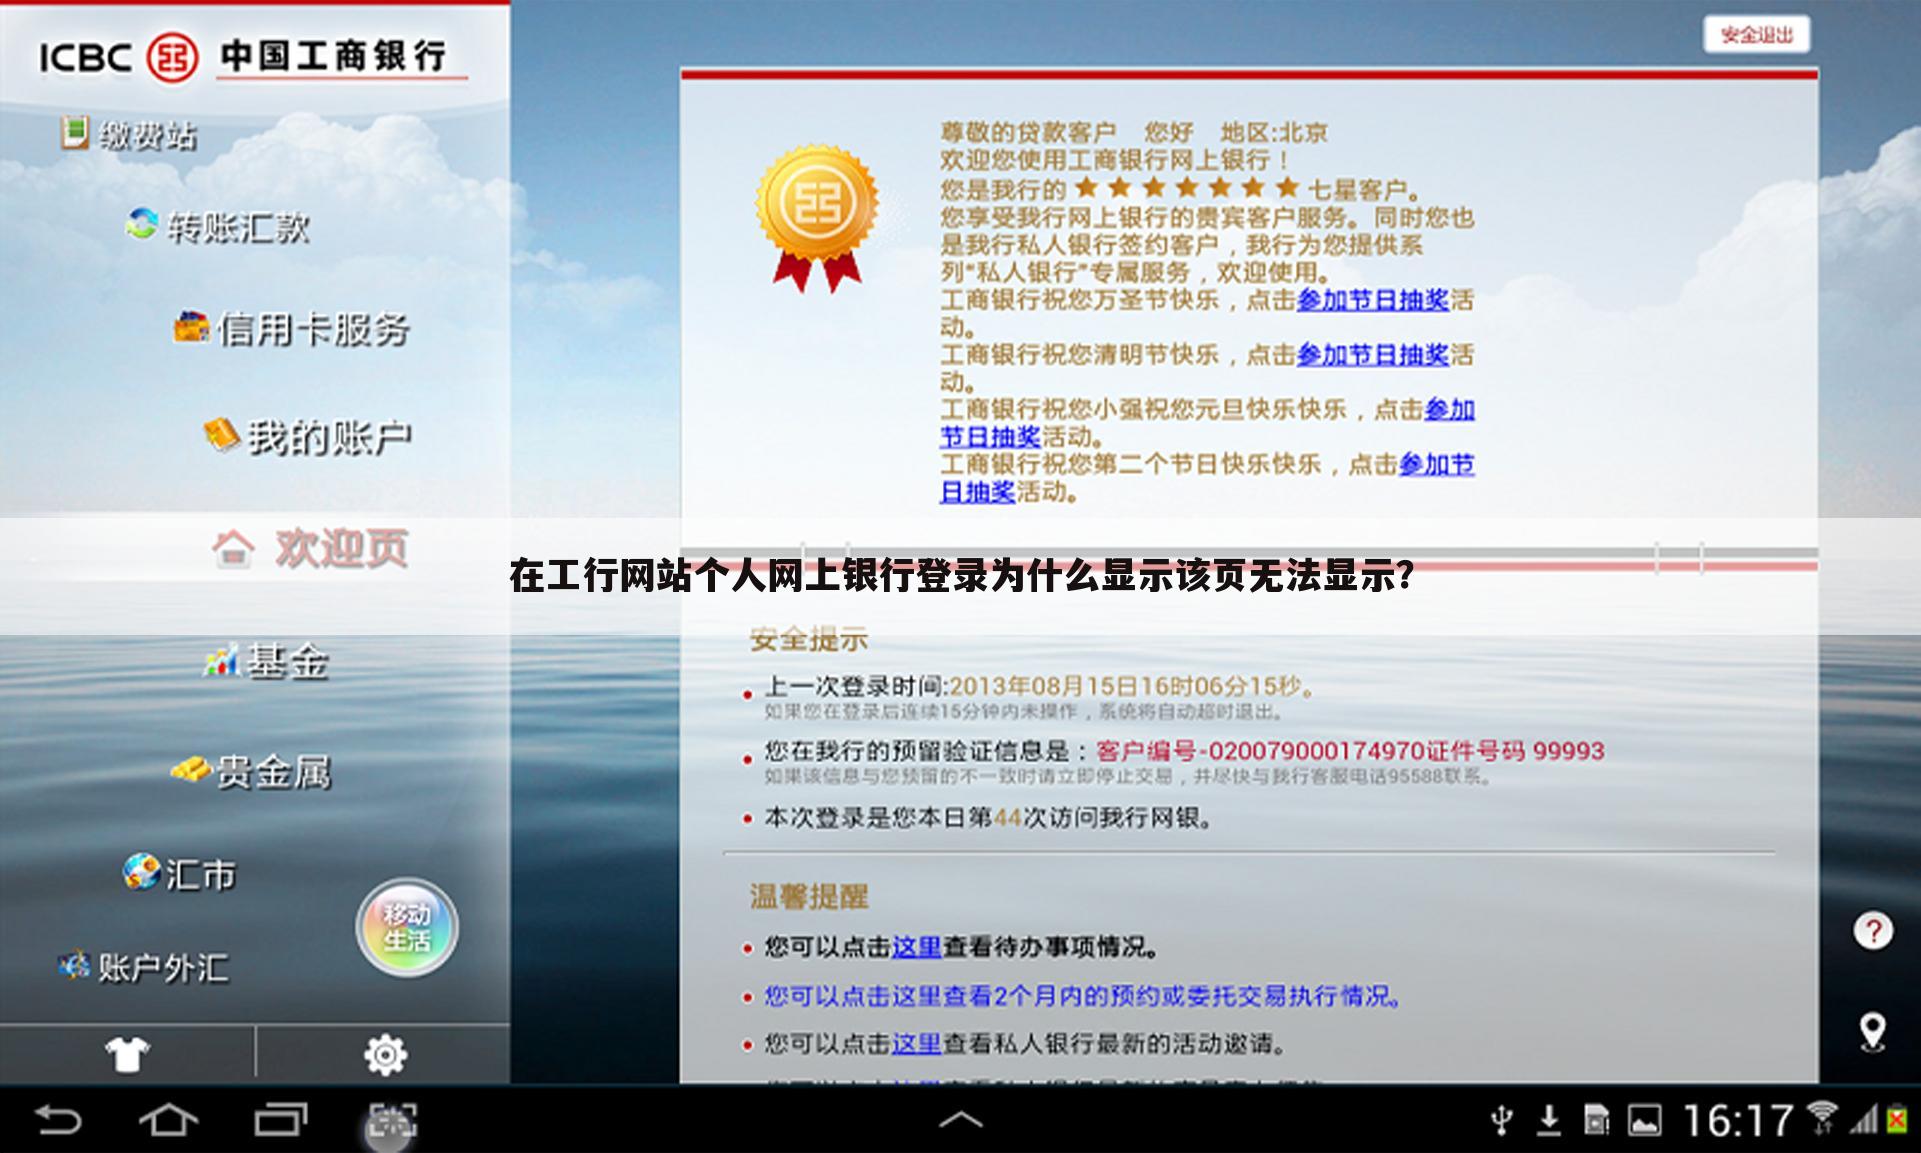Click the 七星客户 star rating line
Screen dimensions: 1921x1153
1181,188
